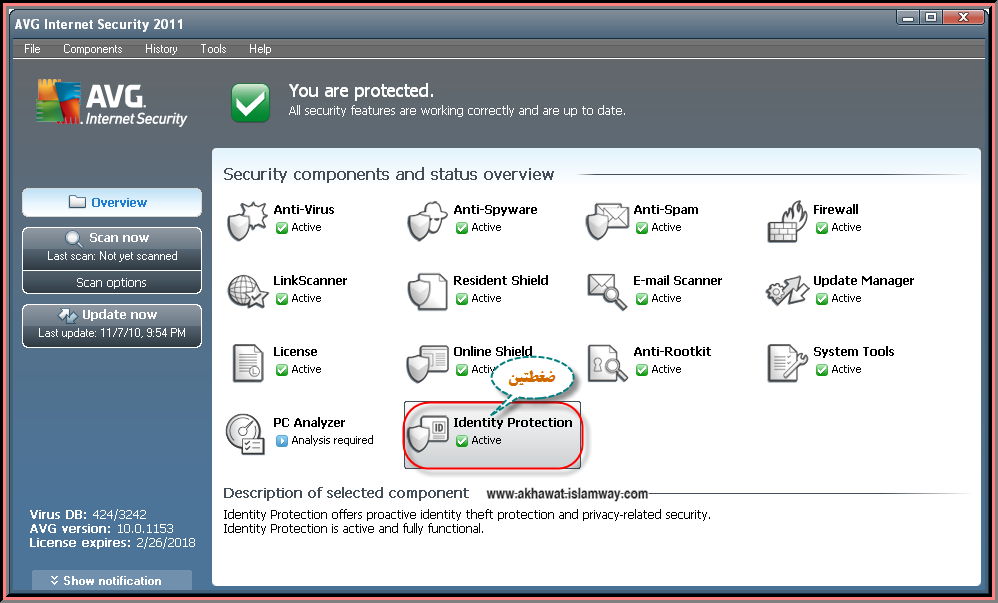Open Scan options

112,283
